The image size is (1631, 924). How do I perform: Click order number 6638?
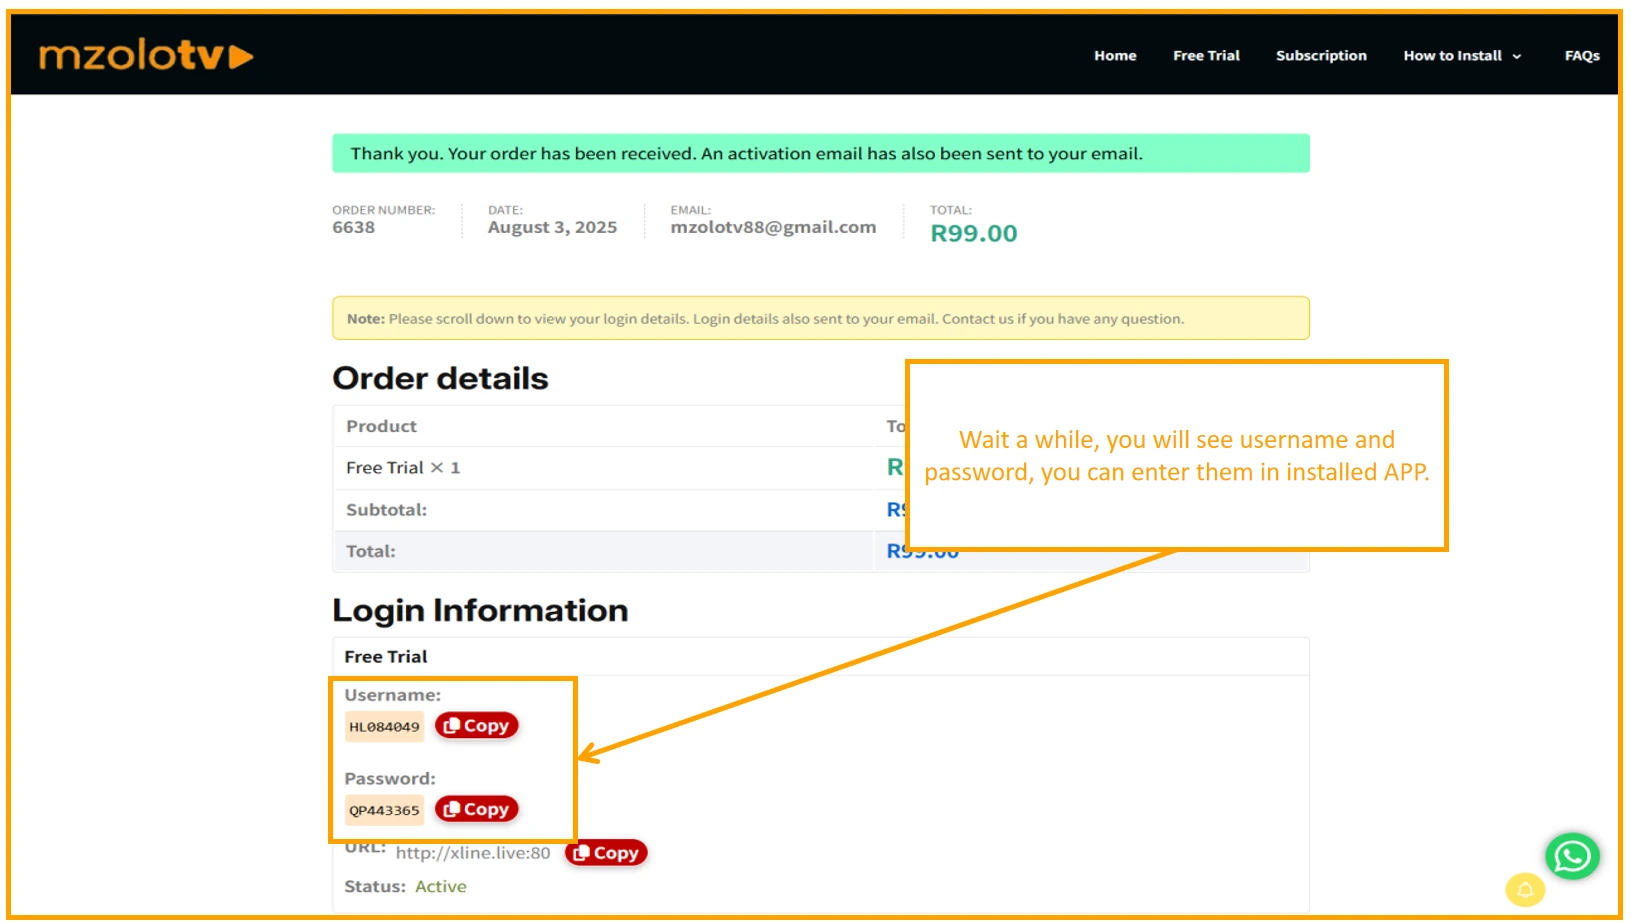354,228
